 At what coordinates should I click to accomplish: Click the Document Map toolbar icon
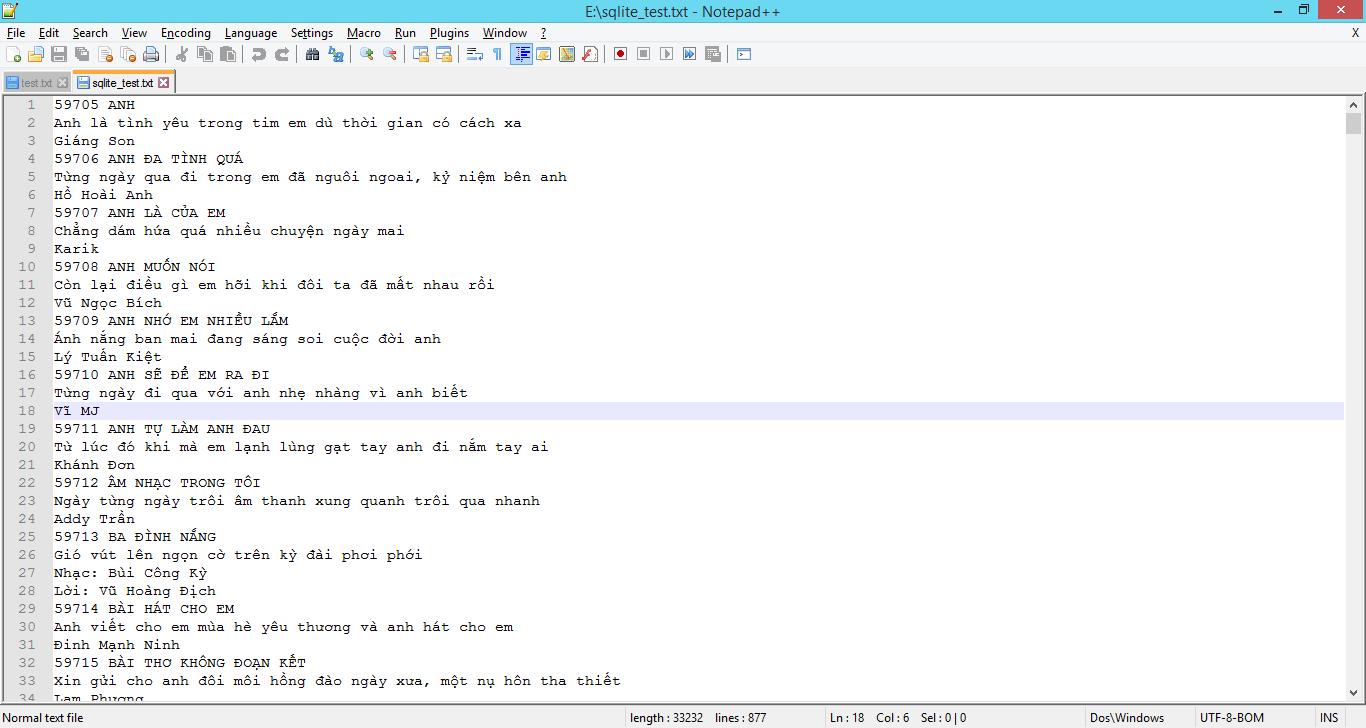(567, 54)
